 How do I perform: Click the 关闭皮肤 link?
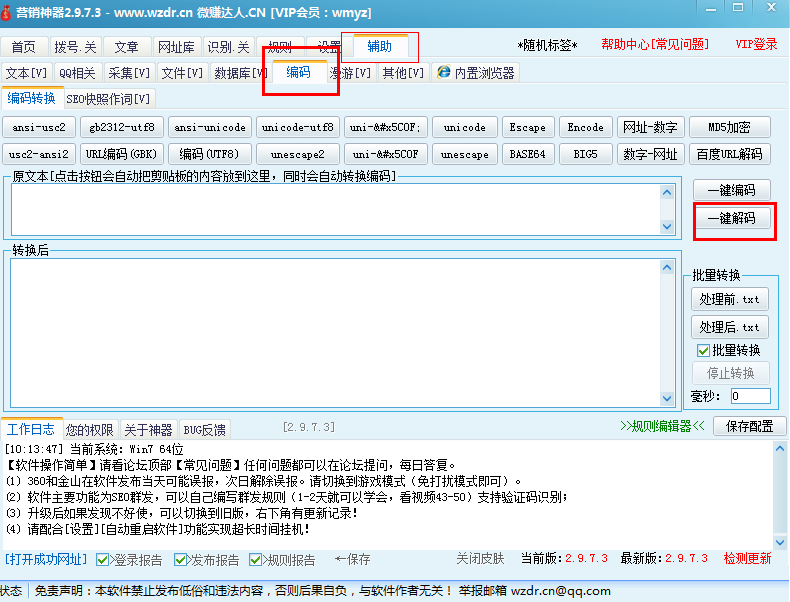tap(480, 559)
